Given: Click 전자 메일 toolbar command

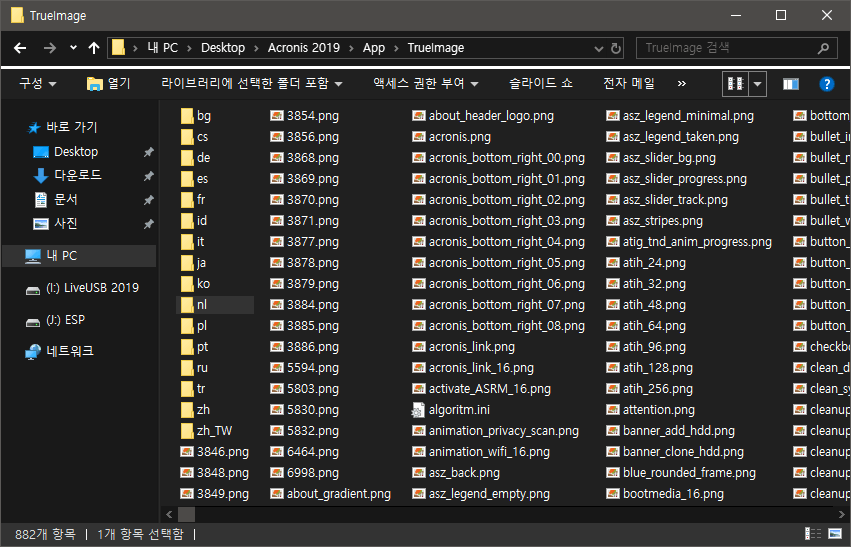Looking at the screenshot, I should pyautogui.click(x=629, y=84).
